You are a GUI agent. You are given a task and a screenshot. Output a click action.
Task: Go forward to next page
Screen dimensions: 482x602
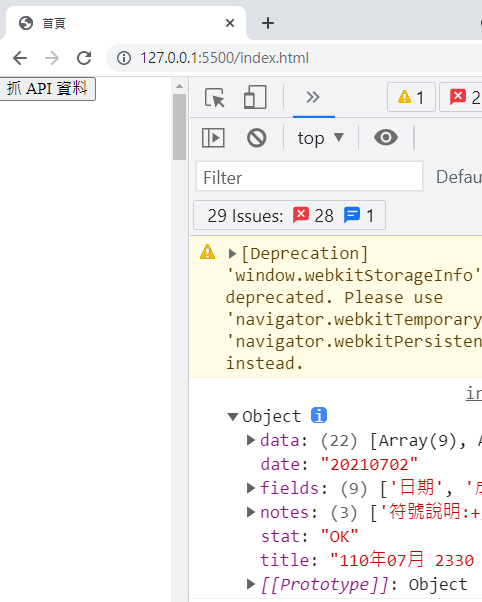click(x=52, y=58)
